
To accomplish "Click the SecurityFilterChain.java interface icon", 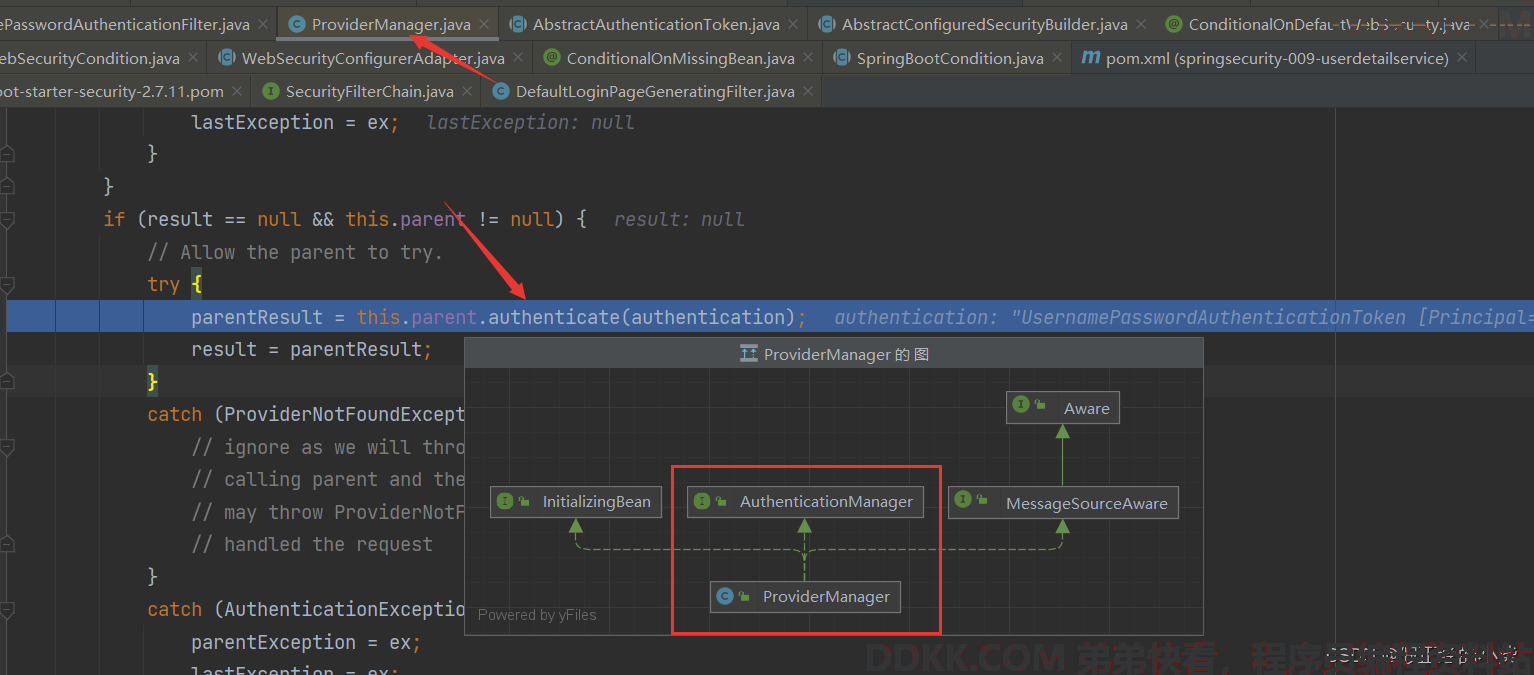I will (270, 91).
